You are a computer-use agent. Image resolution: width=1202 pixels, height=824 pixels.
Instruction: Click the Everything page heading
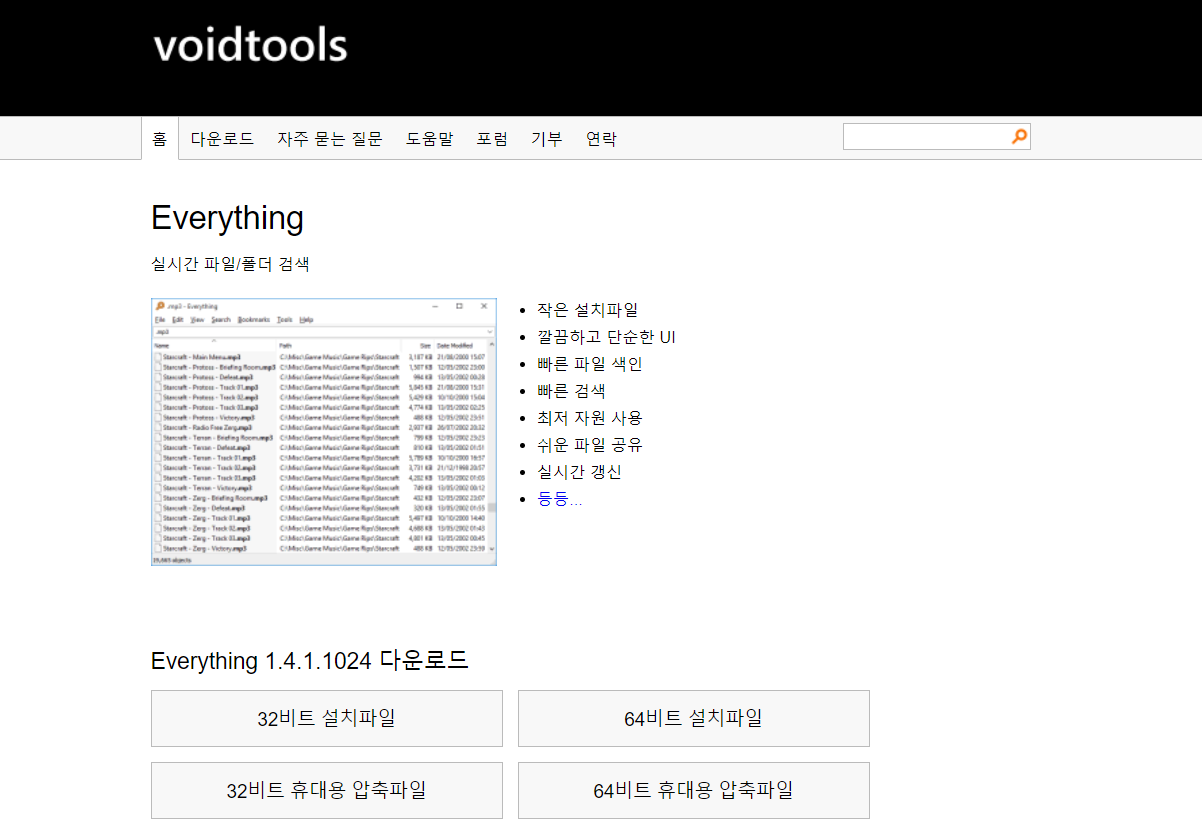pos(227,218)
